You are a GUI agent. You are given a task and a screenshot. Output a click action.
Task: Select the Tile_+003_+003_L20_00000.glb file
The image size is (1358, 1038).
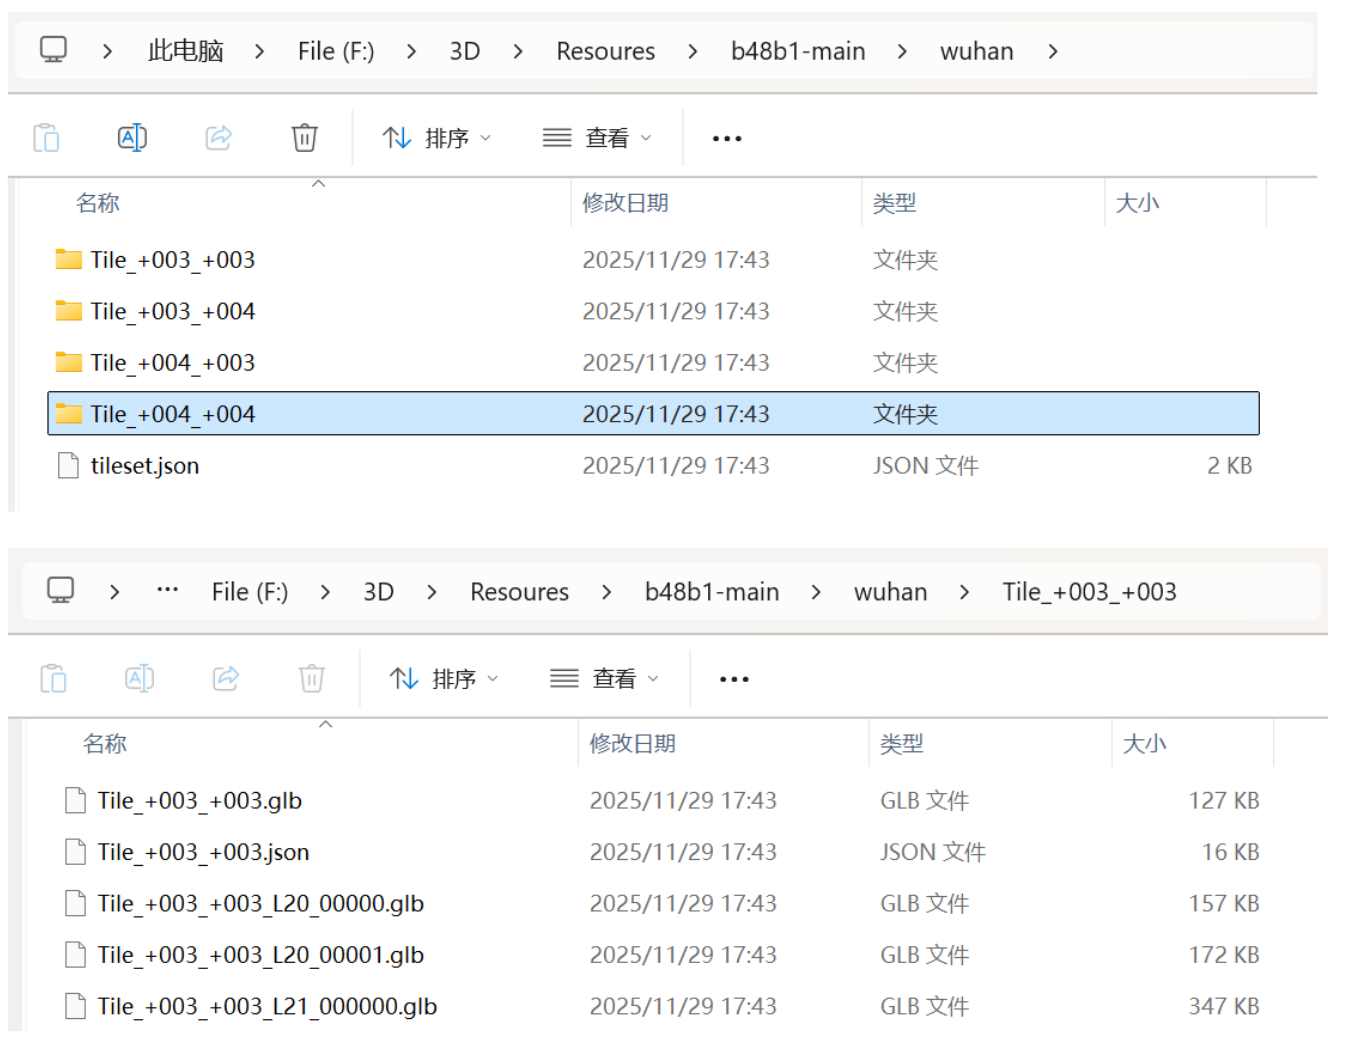(660, 903)
